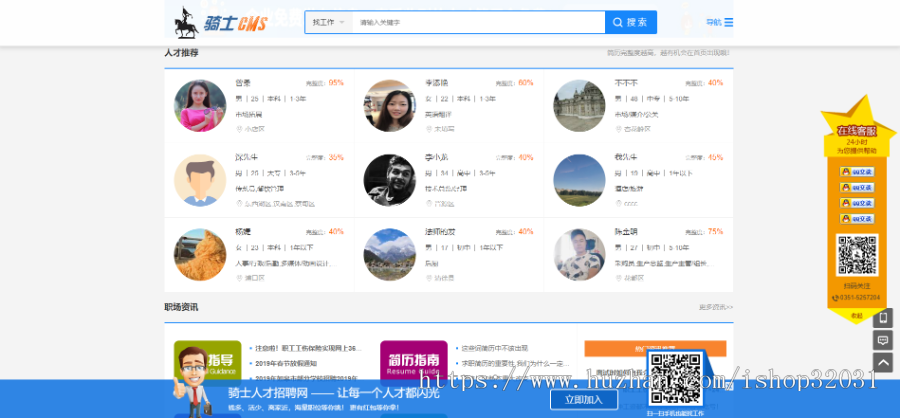This screenshot has width=900, height=418.
Task: Click the 人才推荐 section heading
Action: [181, 53]
